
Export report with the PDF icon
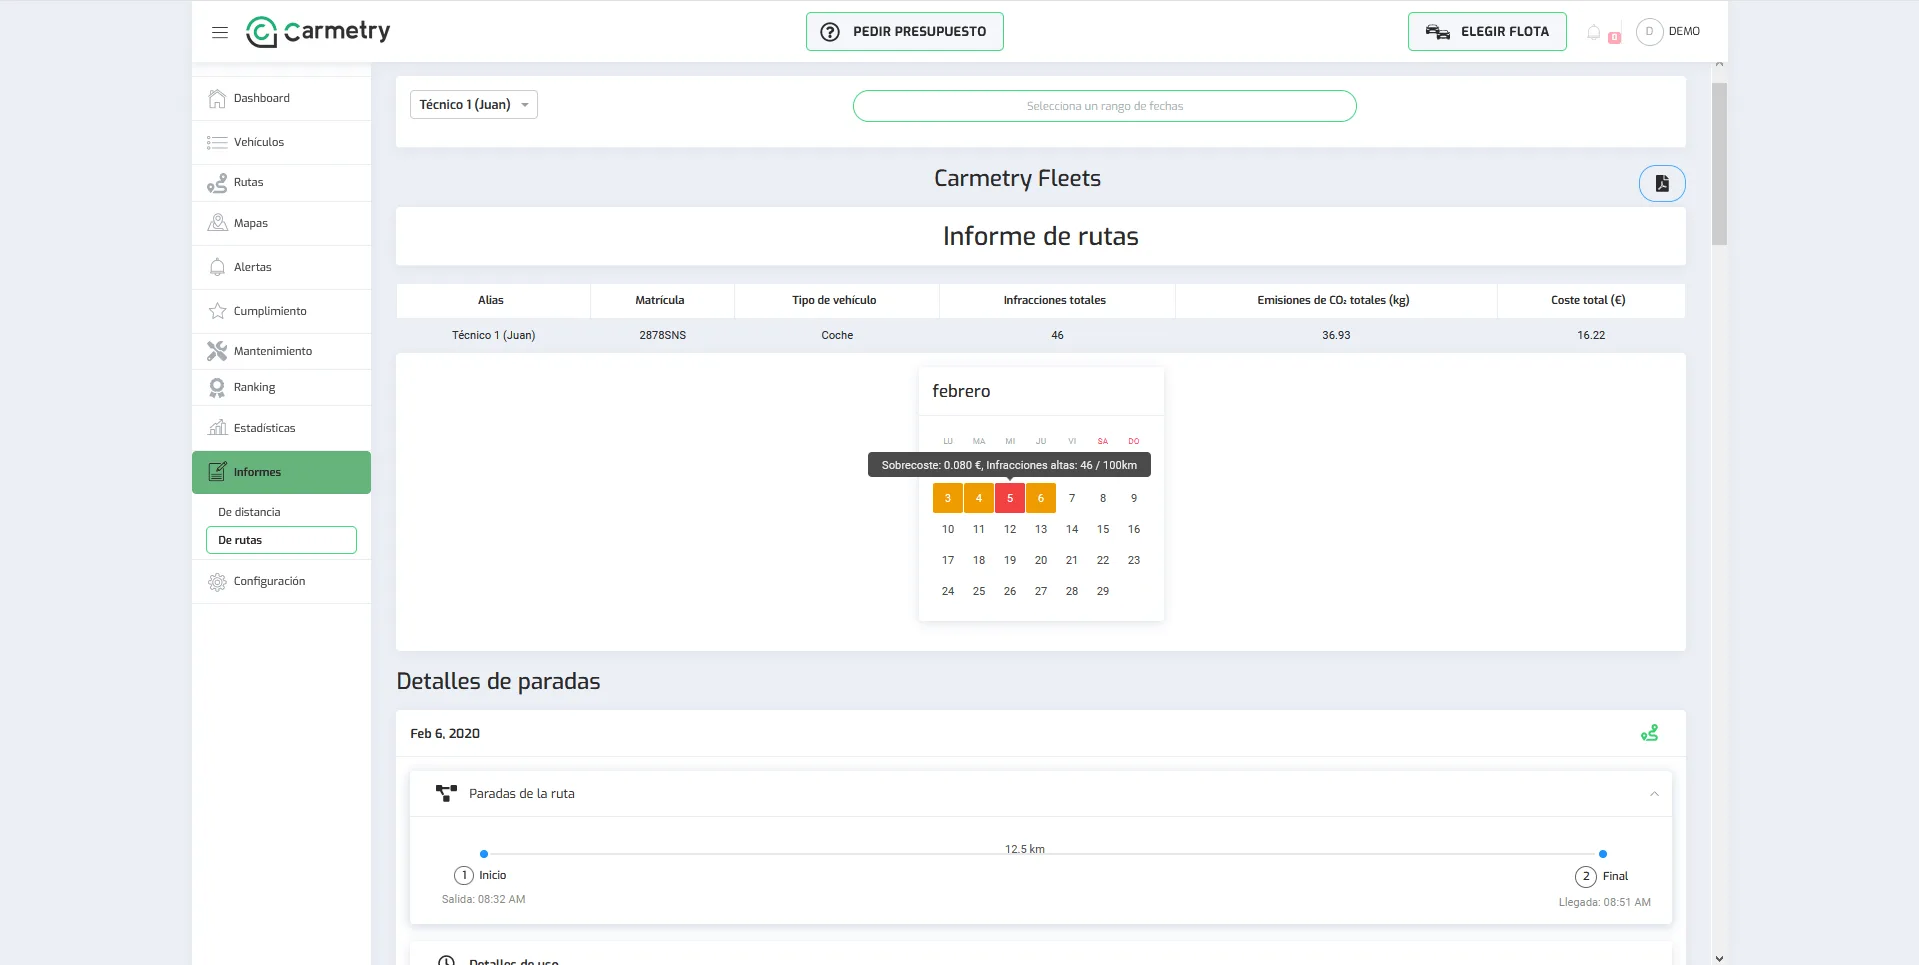point(1662,183)
